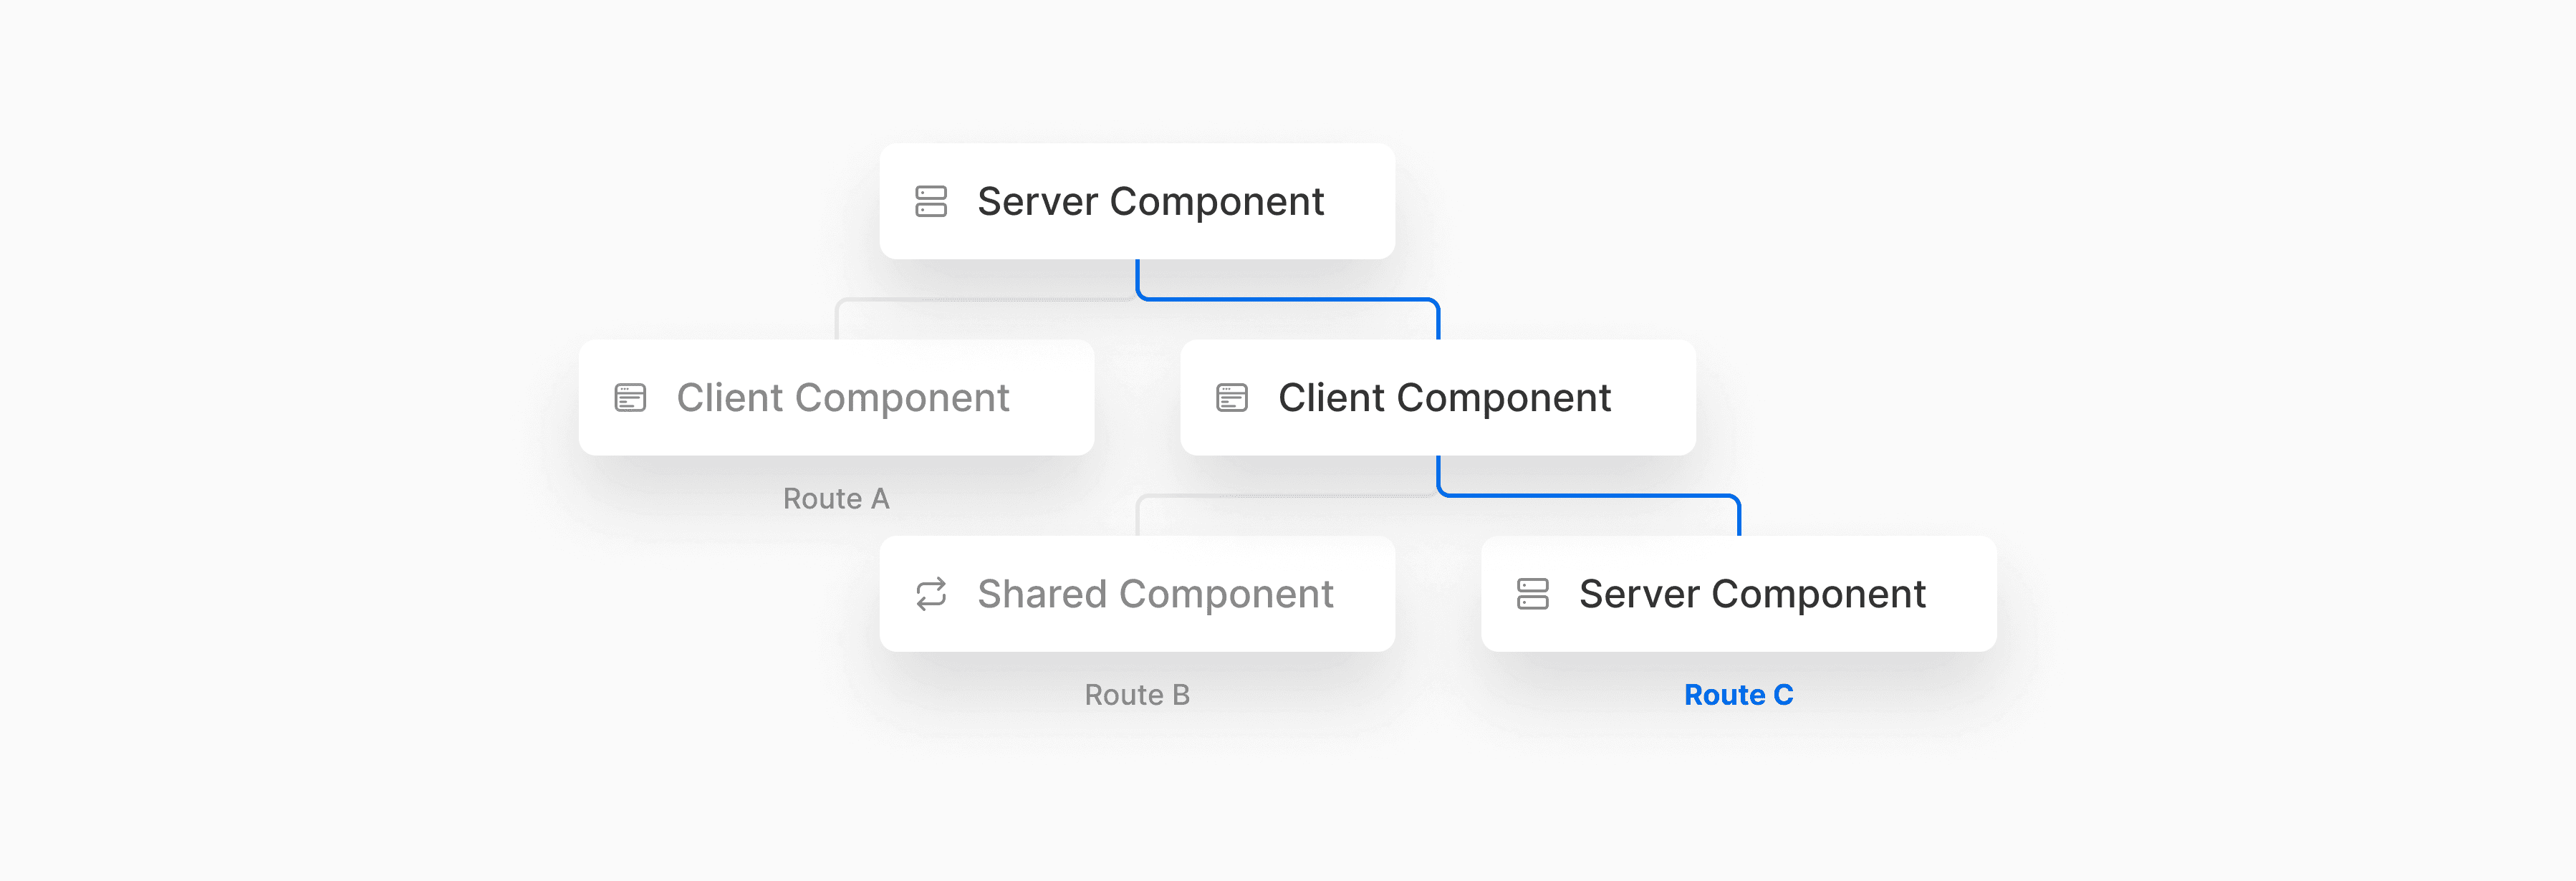This screenshot has width=2576, height=881.
Task: Click the server stack icon in top Server Component
Action: click(932, 201)
